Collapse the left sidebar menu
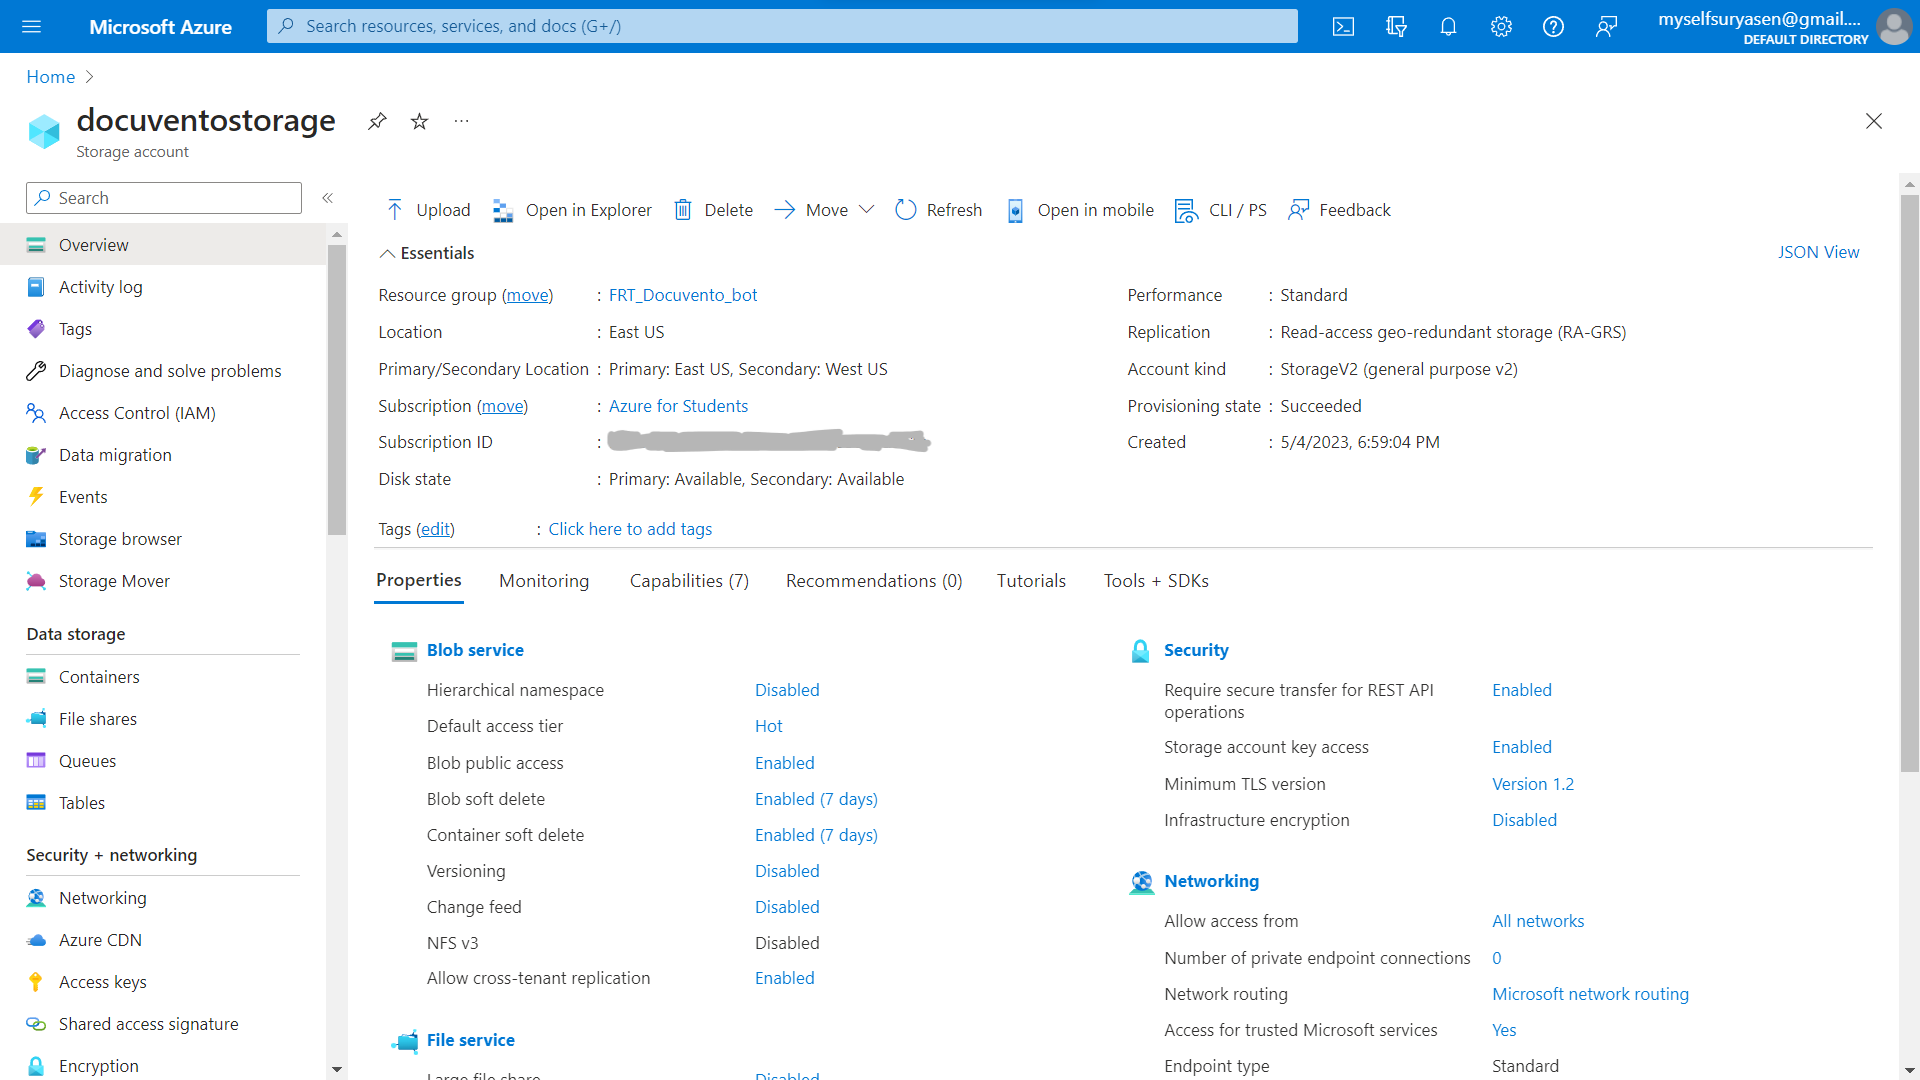 click(327, 198)
